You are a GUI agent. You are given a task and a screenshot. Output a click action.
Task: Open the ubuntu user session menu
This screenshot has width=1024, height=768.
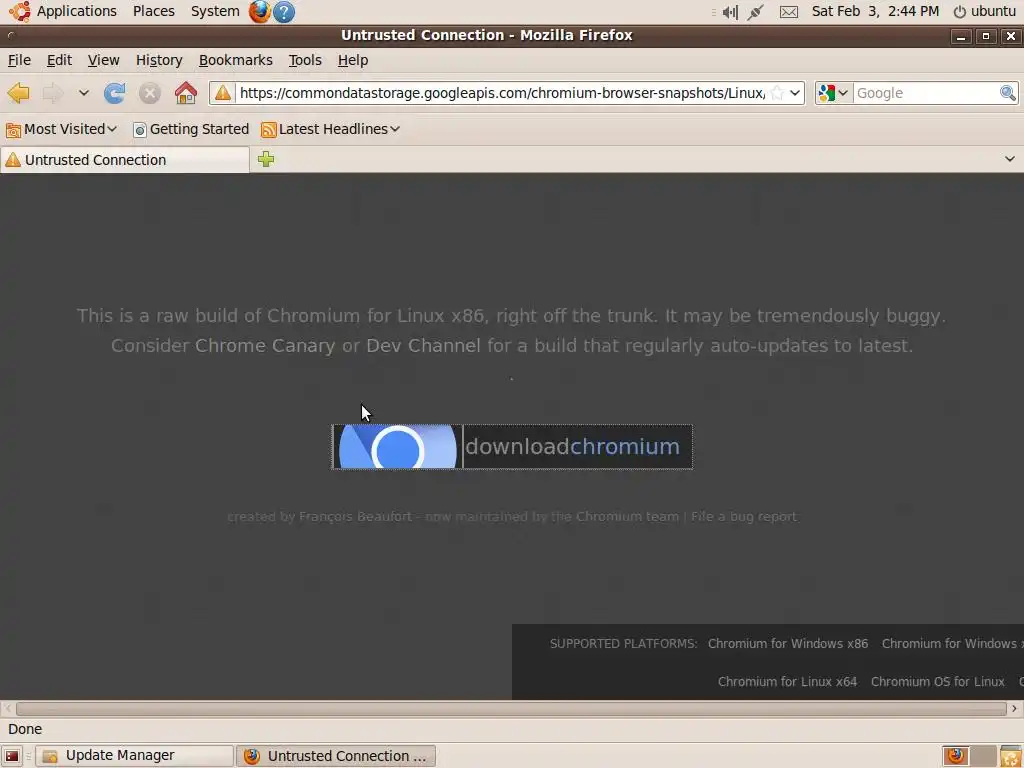coord(985,11)
